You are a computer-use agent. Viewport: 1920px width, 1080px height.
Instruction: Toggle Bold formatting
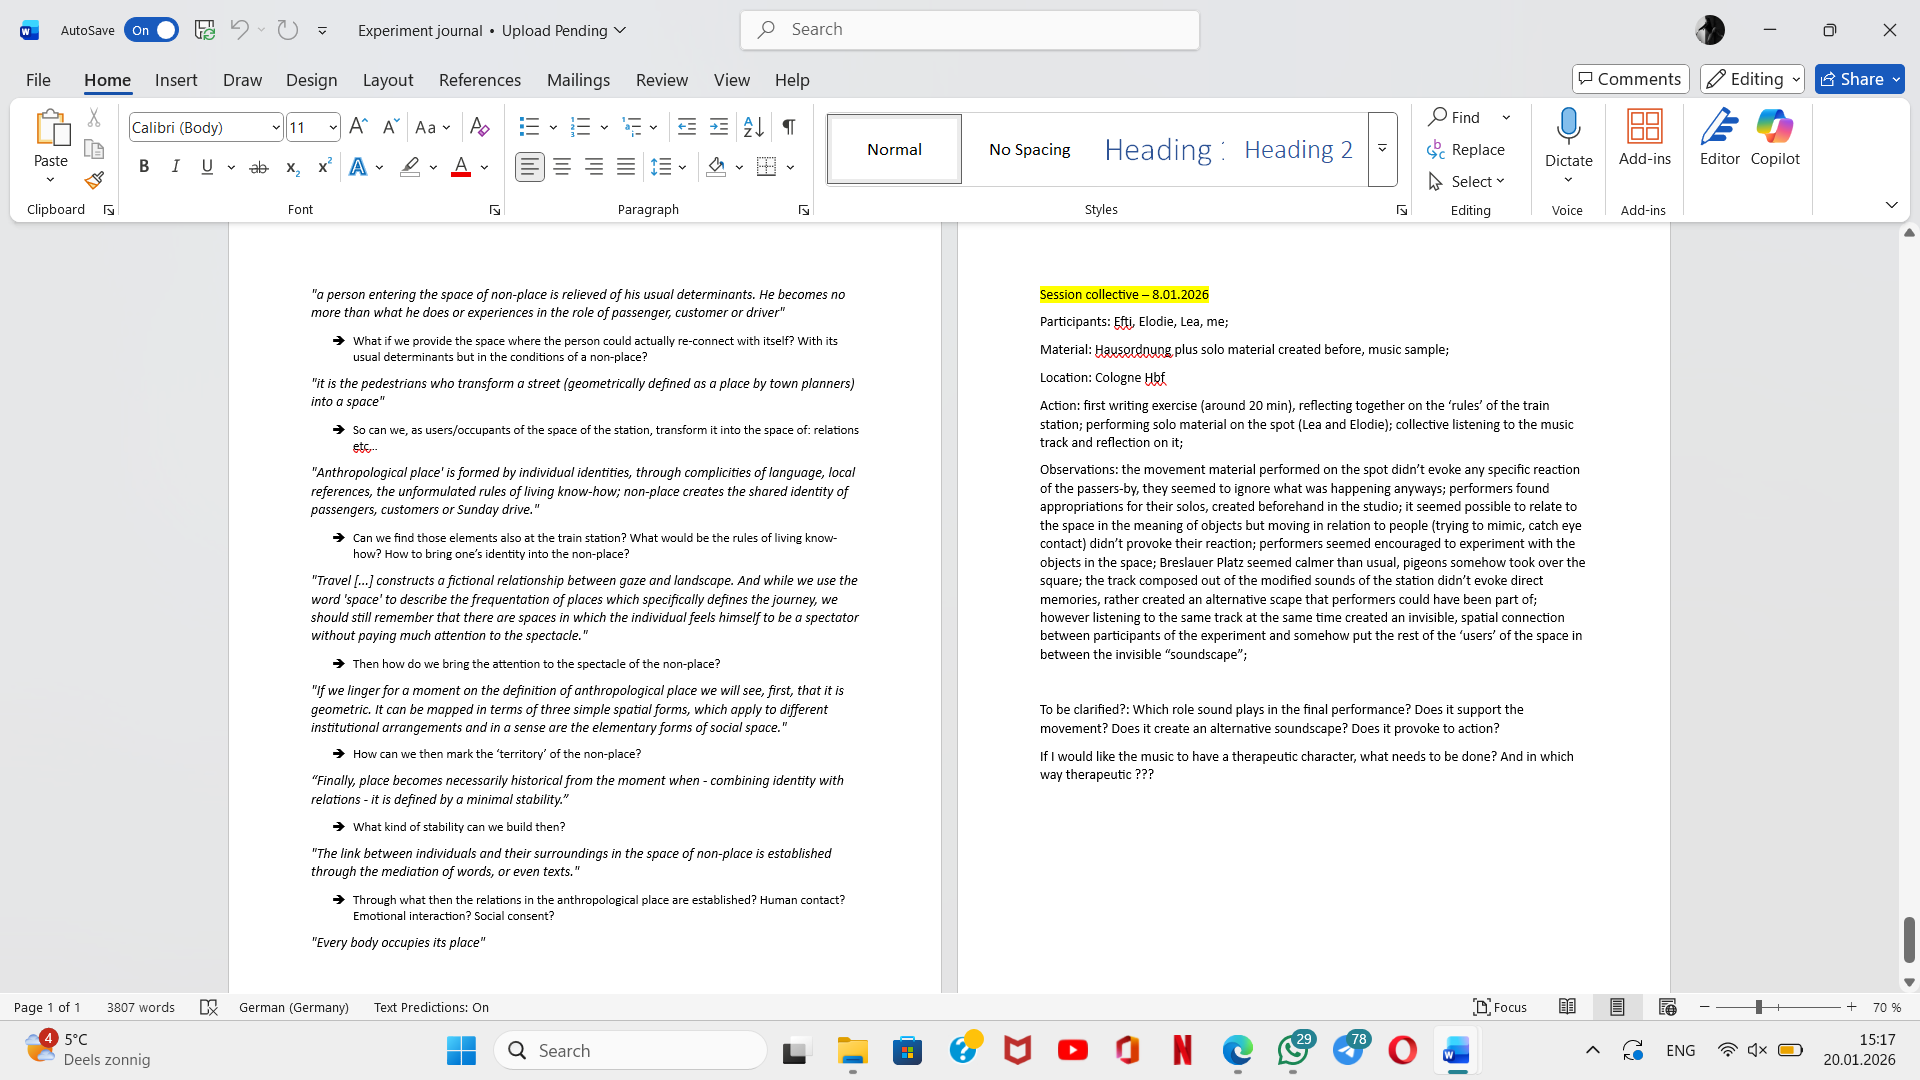[144, 167]
